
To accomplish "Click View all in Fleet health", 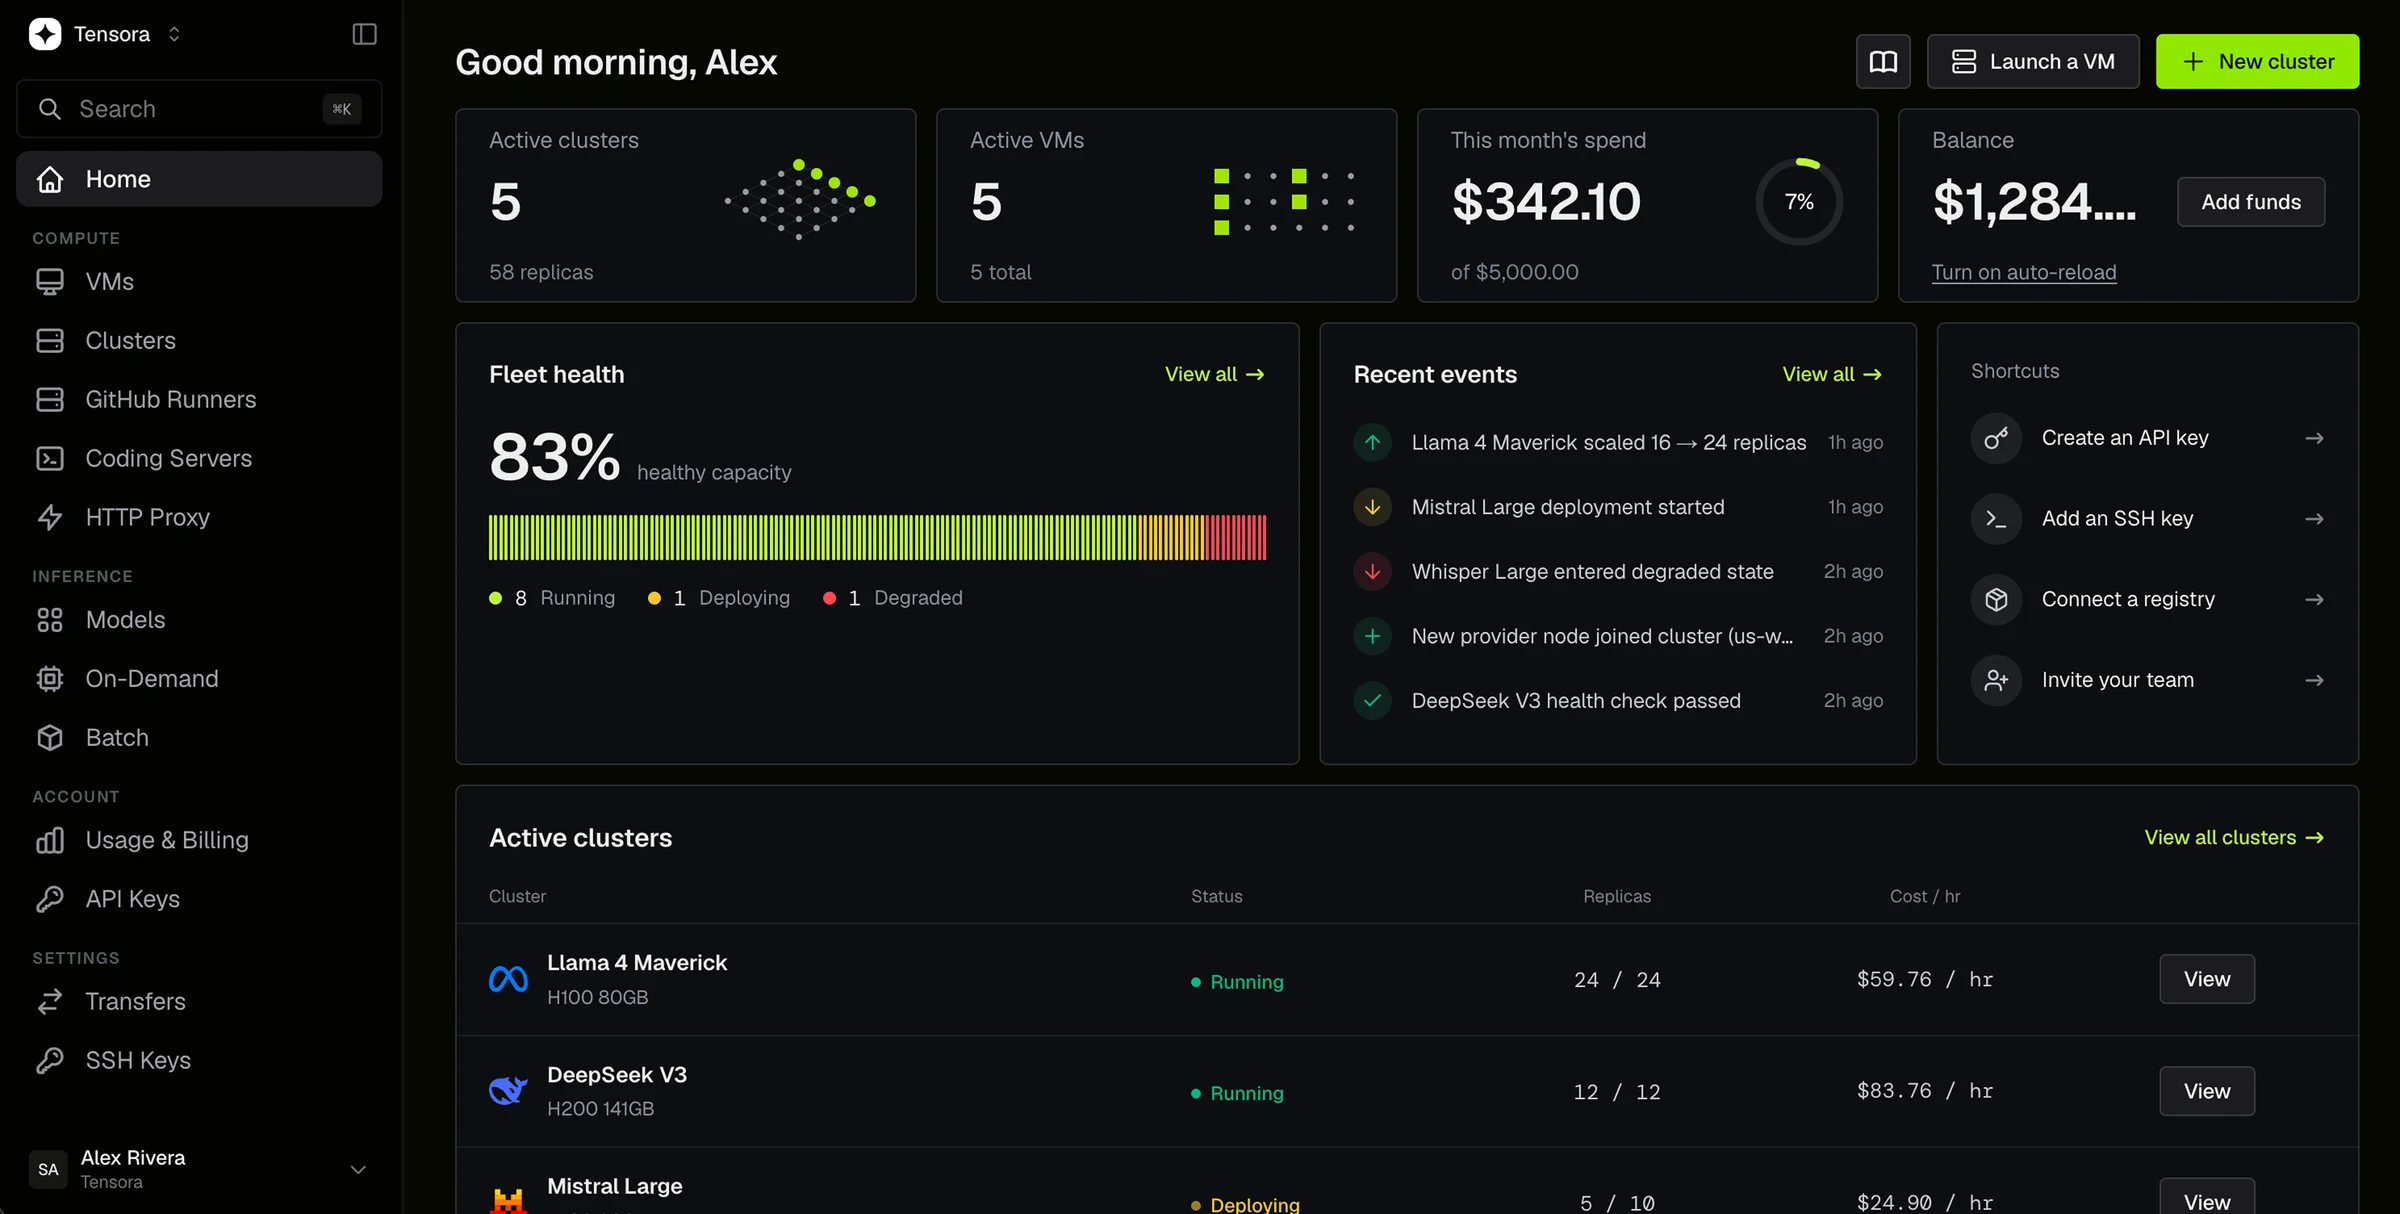I will point(1215,374).
